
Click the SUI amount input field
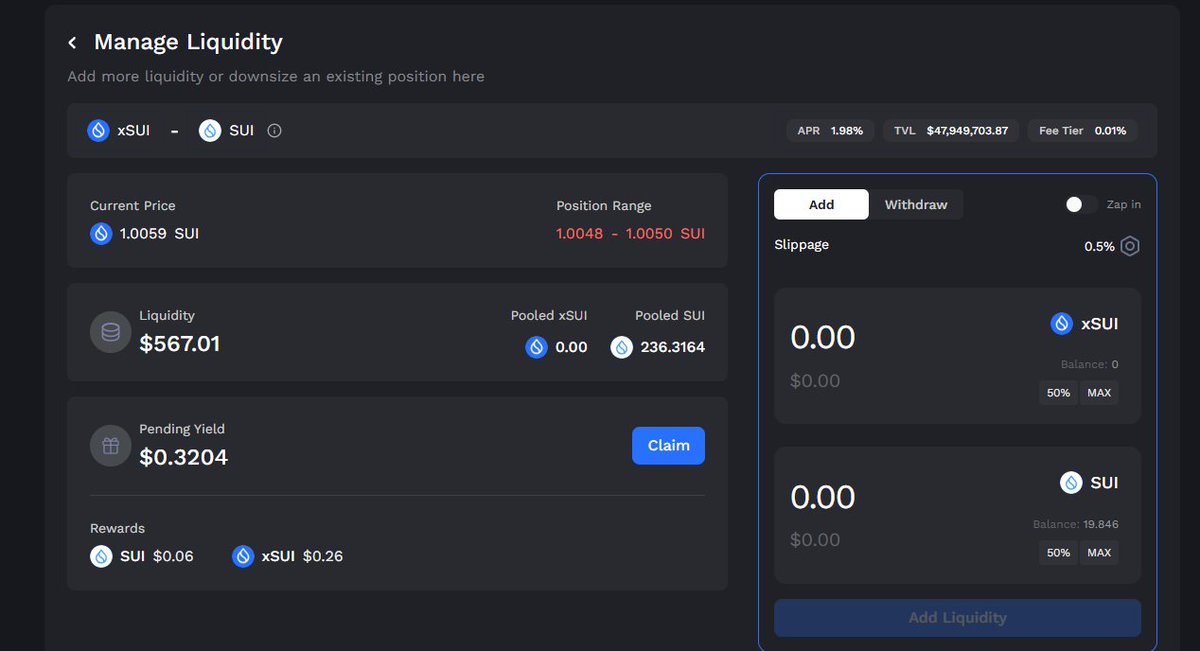coord(823,497)
